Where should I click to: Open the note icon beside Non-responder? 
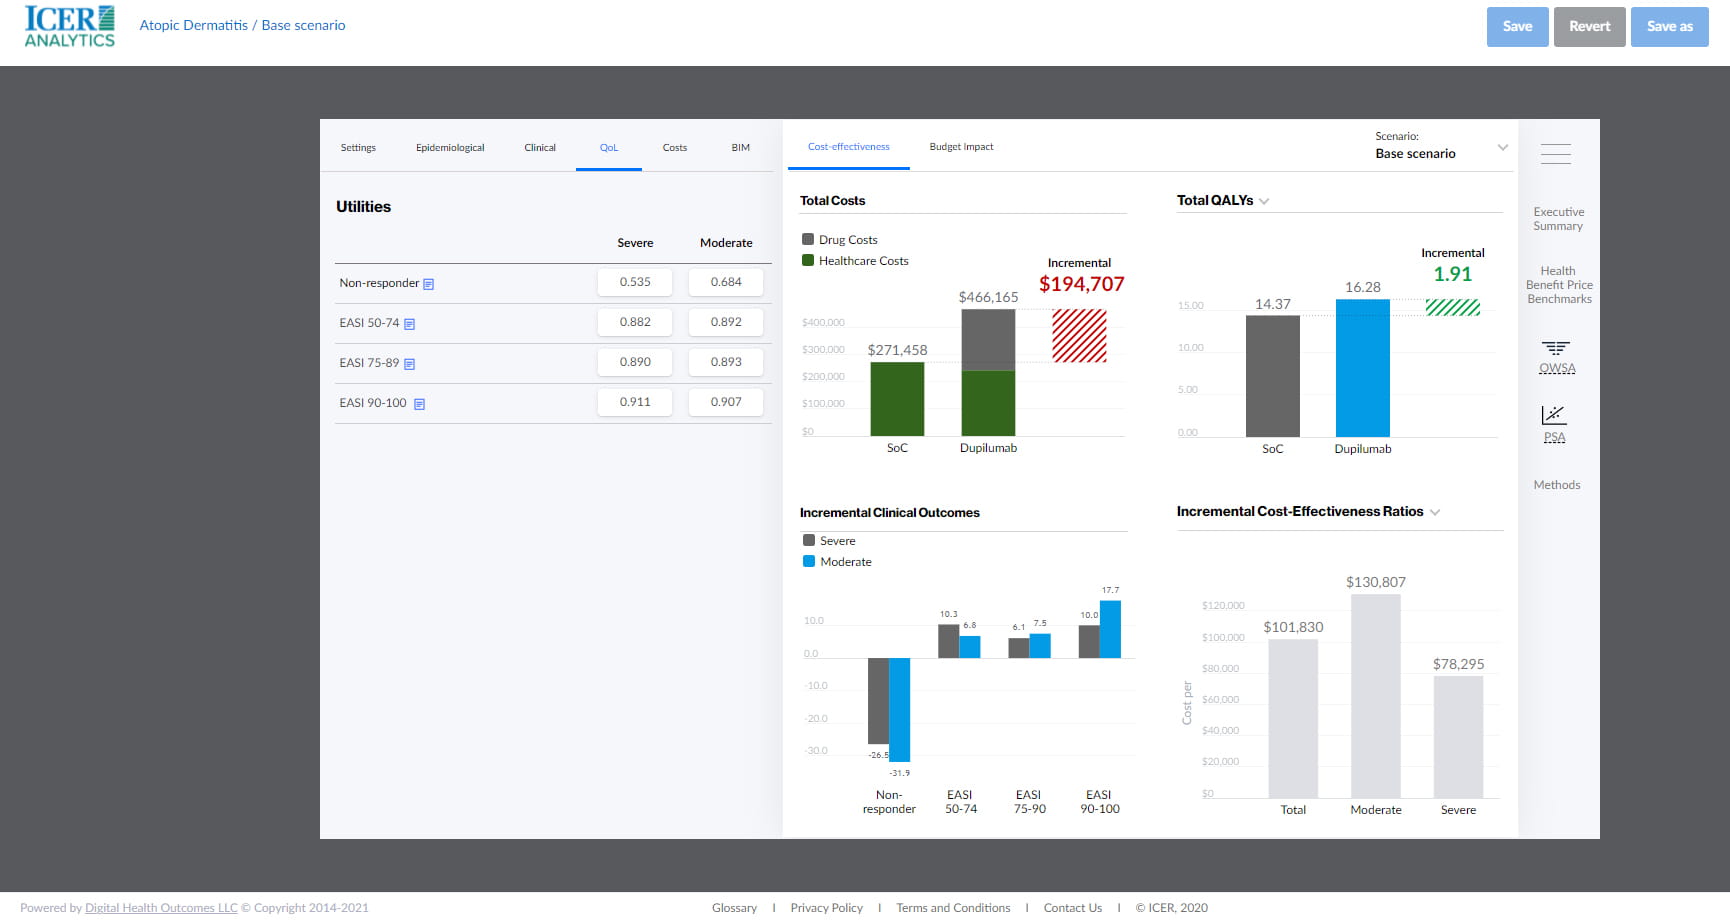click(429, 284)
